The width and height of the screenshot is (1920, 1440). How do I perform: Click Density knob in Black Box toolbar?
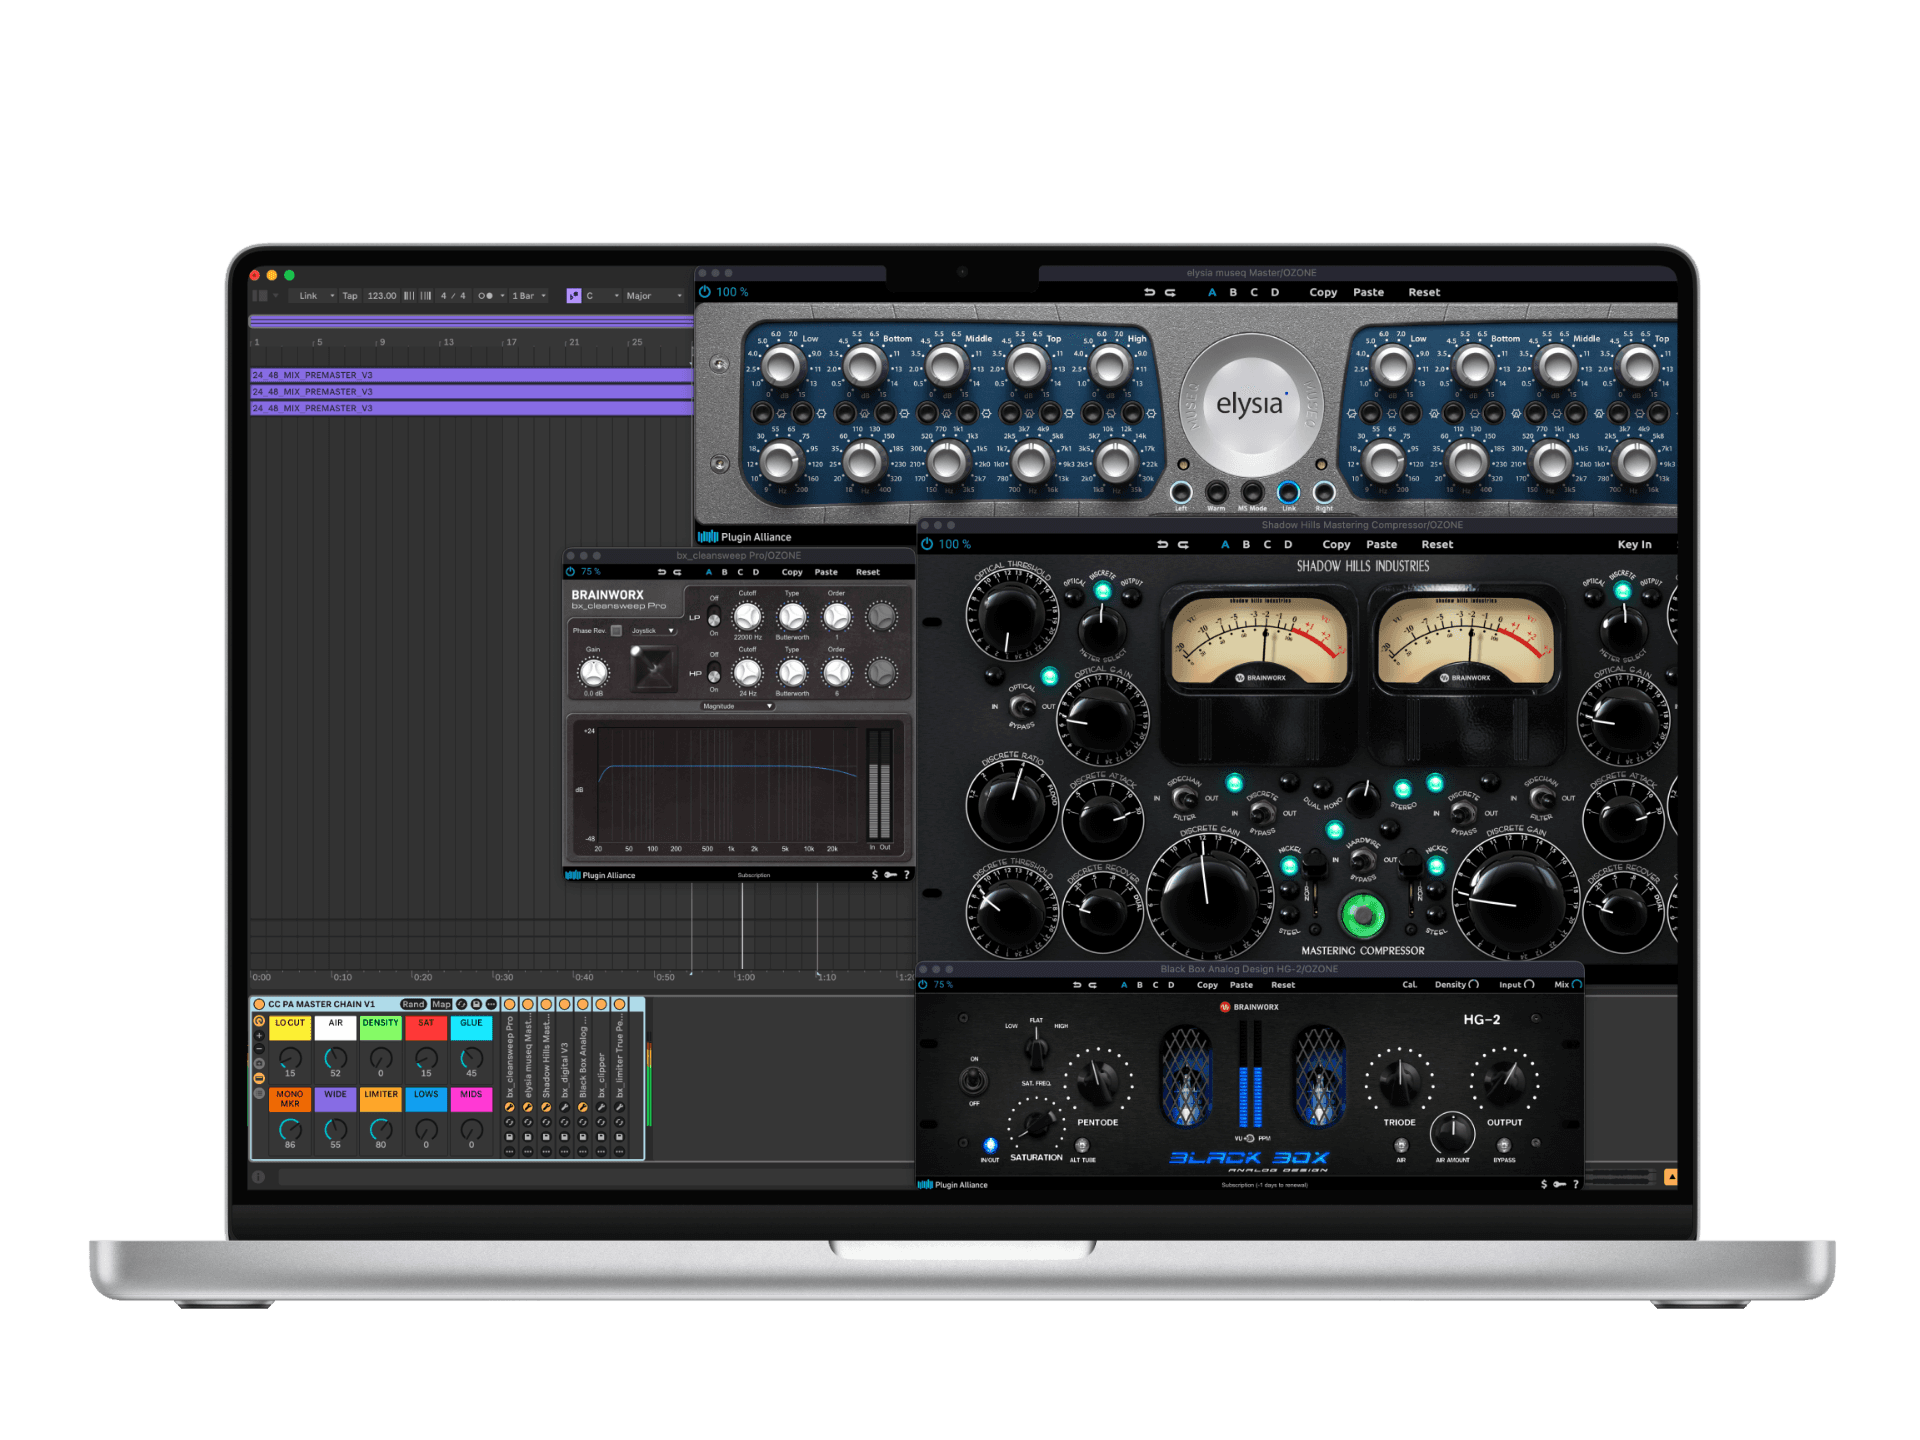pyautogui.click(x=1473, y=984)
